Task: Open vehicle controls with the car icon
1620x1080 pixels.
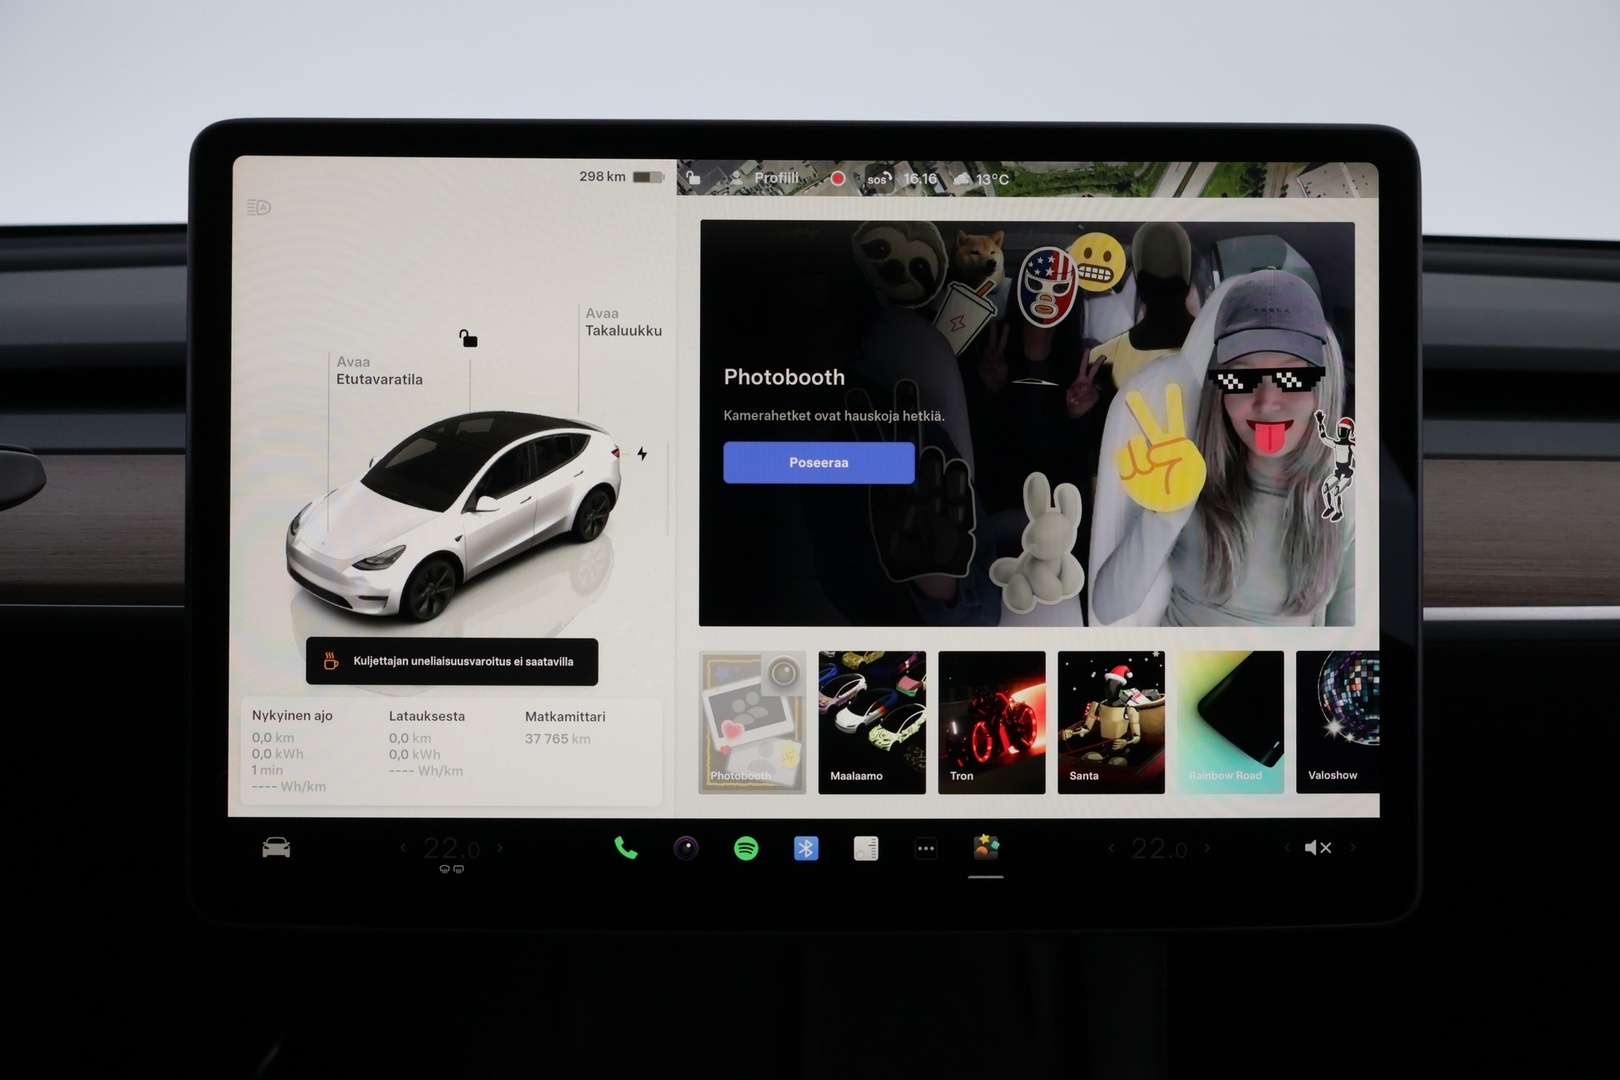Action: (x=276, y=848)
